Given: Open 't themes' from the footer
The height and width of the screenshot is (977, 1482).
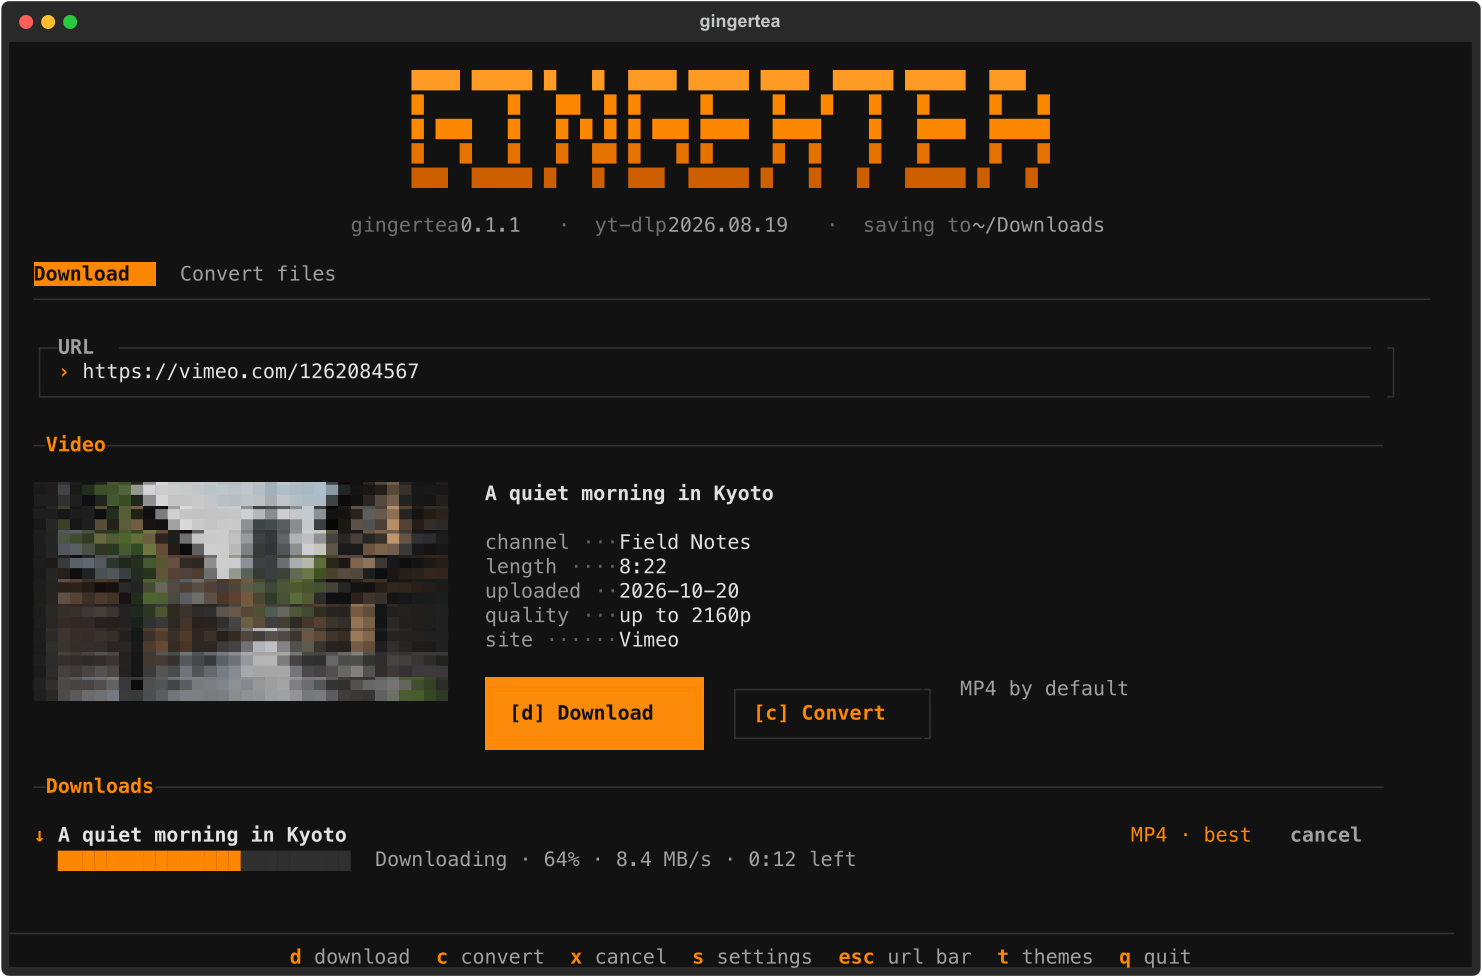Looking at the screenshot, I should coord(1045,957).
